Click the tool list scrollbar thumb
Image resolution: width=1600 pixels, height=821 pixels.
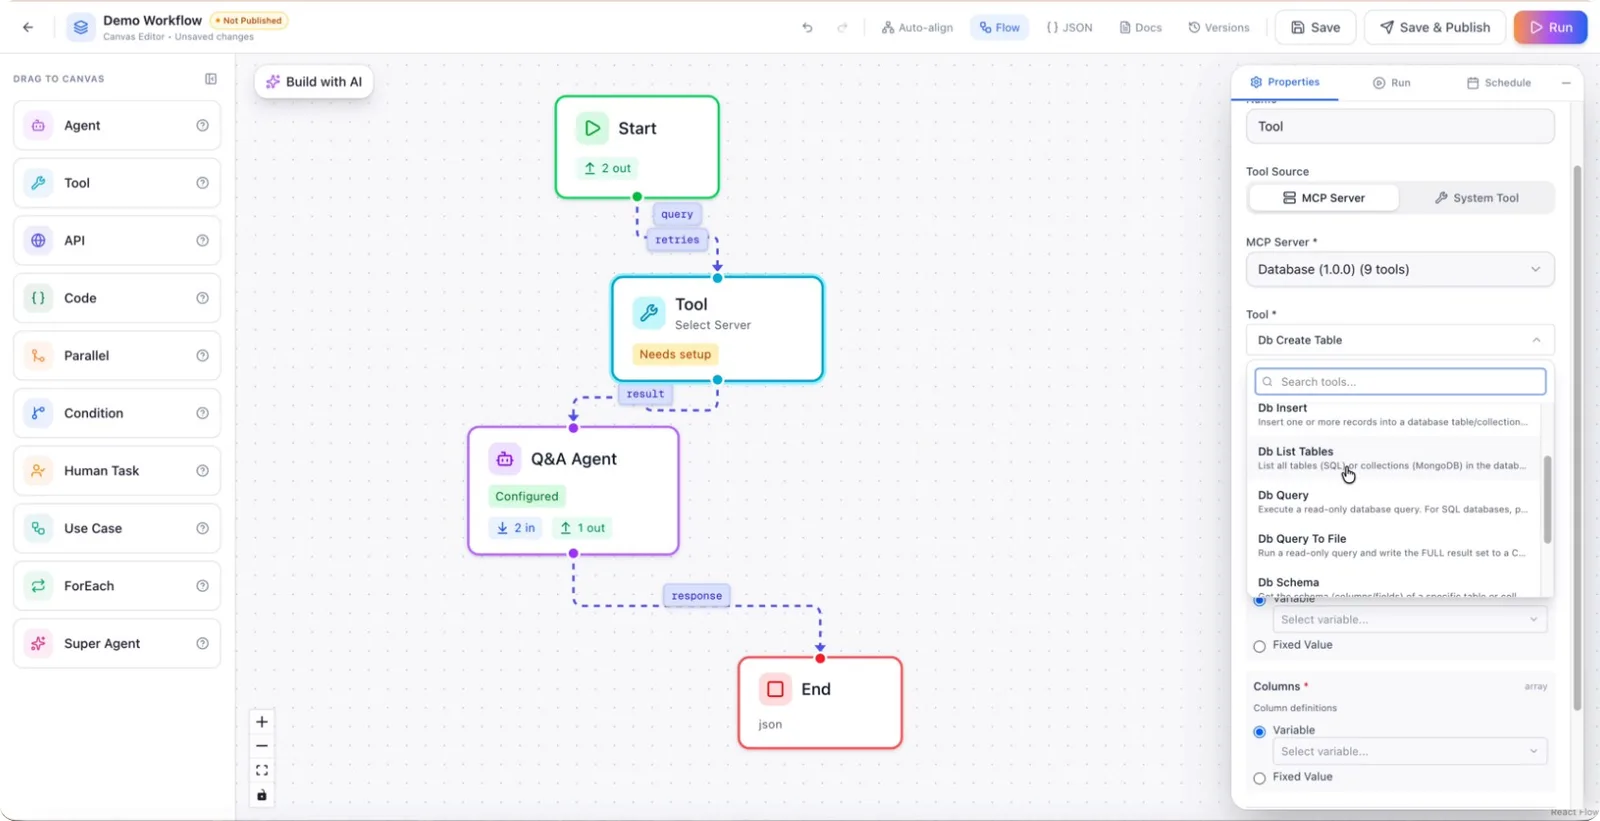1547,500
